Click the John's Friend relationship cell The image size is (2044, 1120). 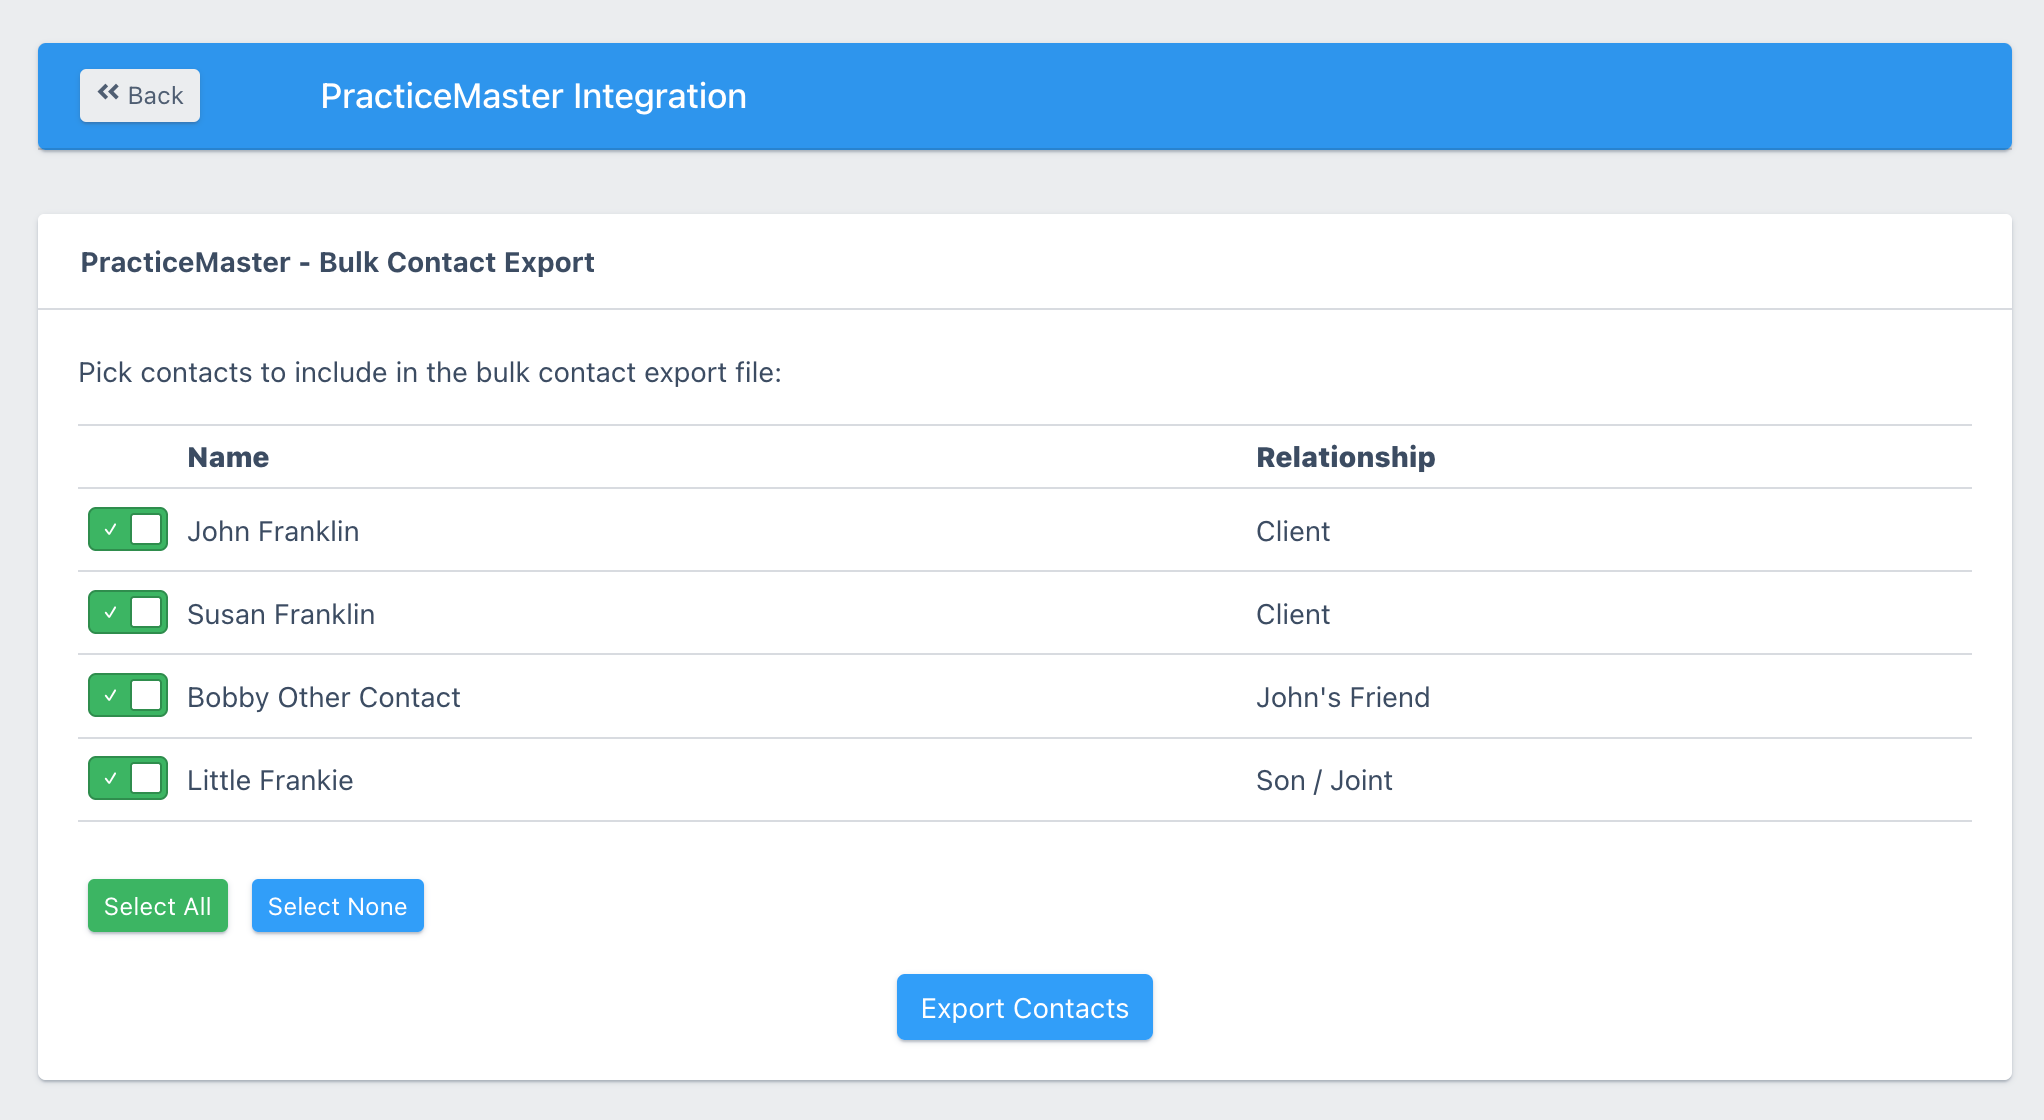point(1342,697)
